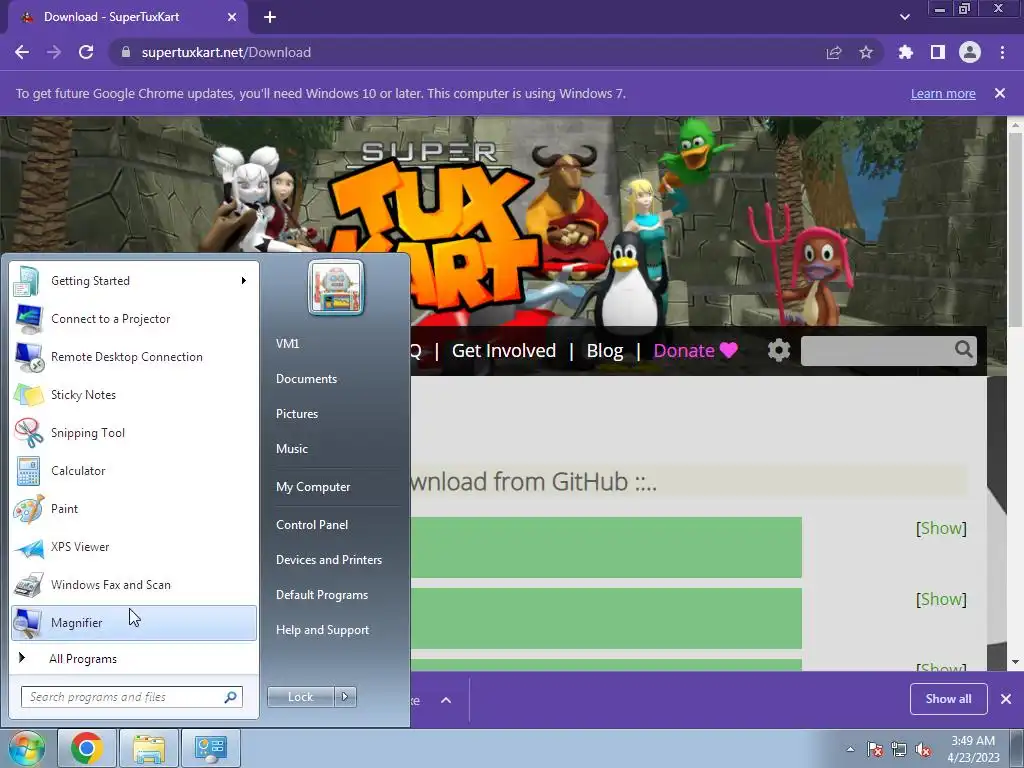Click the Donate link

click(x=696, y=351)
